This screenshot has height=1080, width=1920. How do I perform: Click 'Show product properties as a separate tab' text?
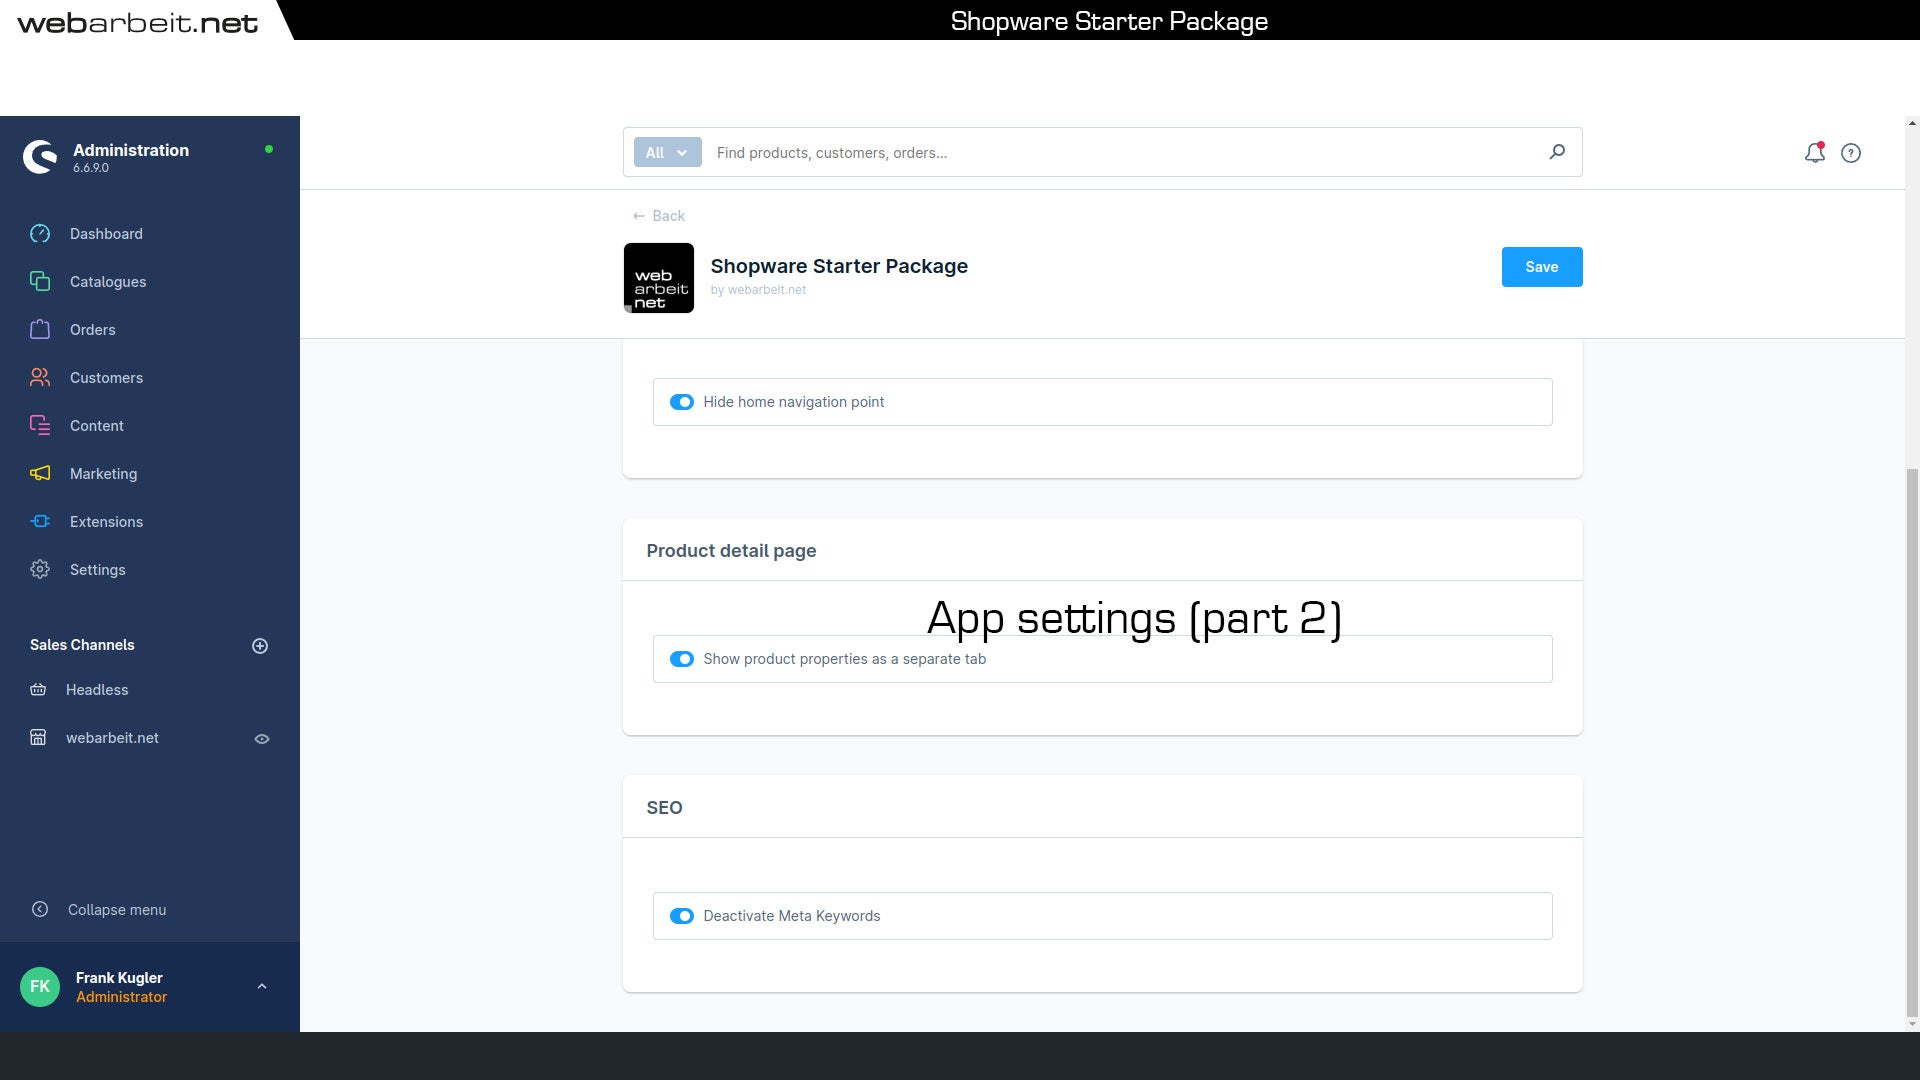click(845, 659)
